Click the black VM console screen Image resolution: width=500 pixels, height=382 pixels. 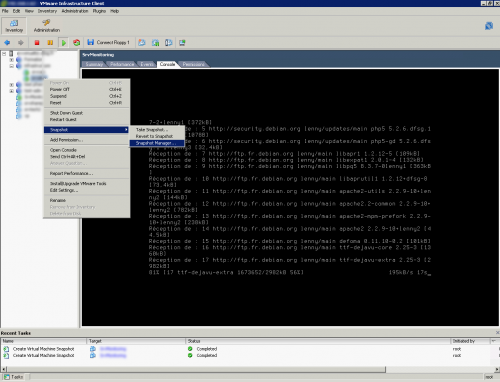[x=290, y=197]
